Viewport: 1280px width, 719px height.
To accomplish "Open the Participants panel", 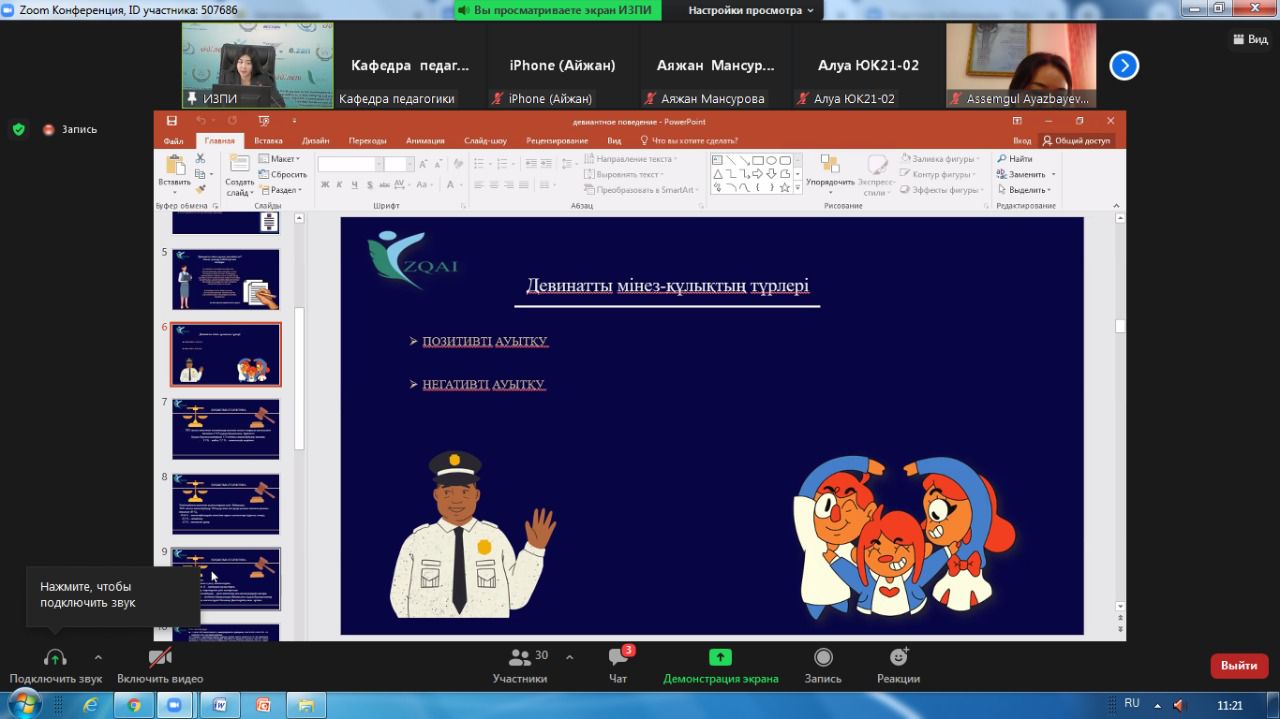I will click(520, 665).
